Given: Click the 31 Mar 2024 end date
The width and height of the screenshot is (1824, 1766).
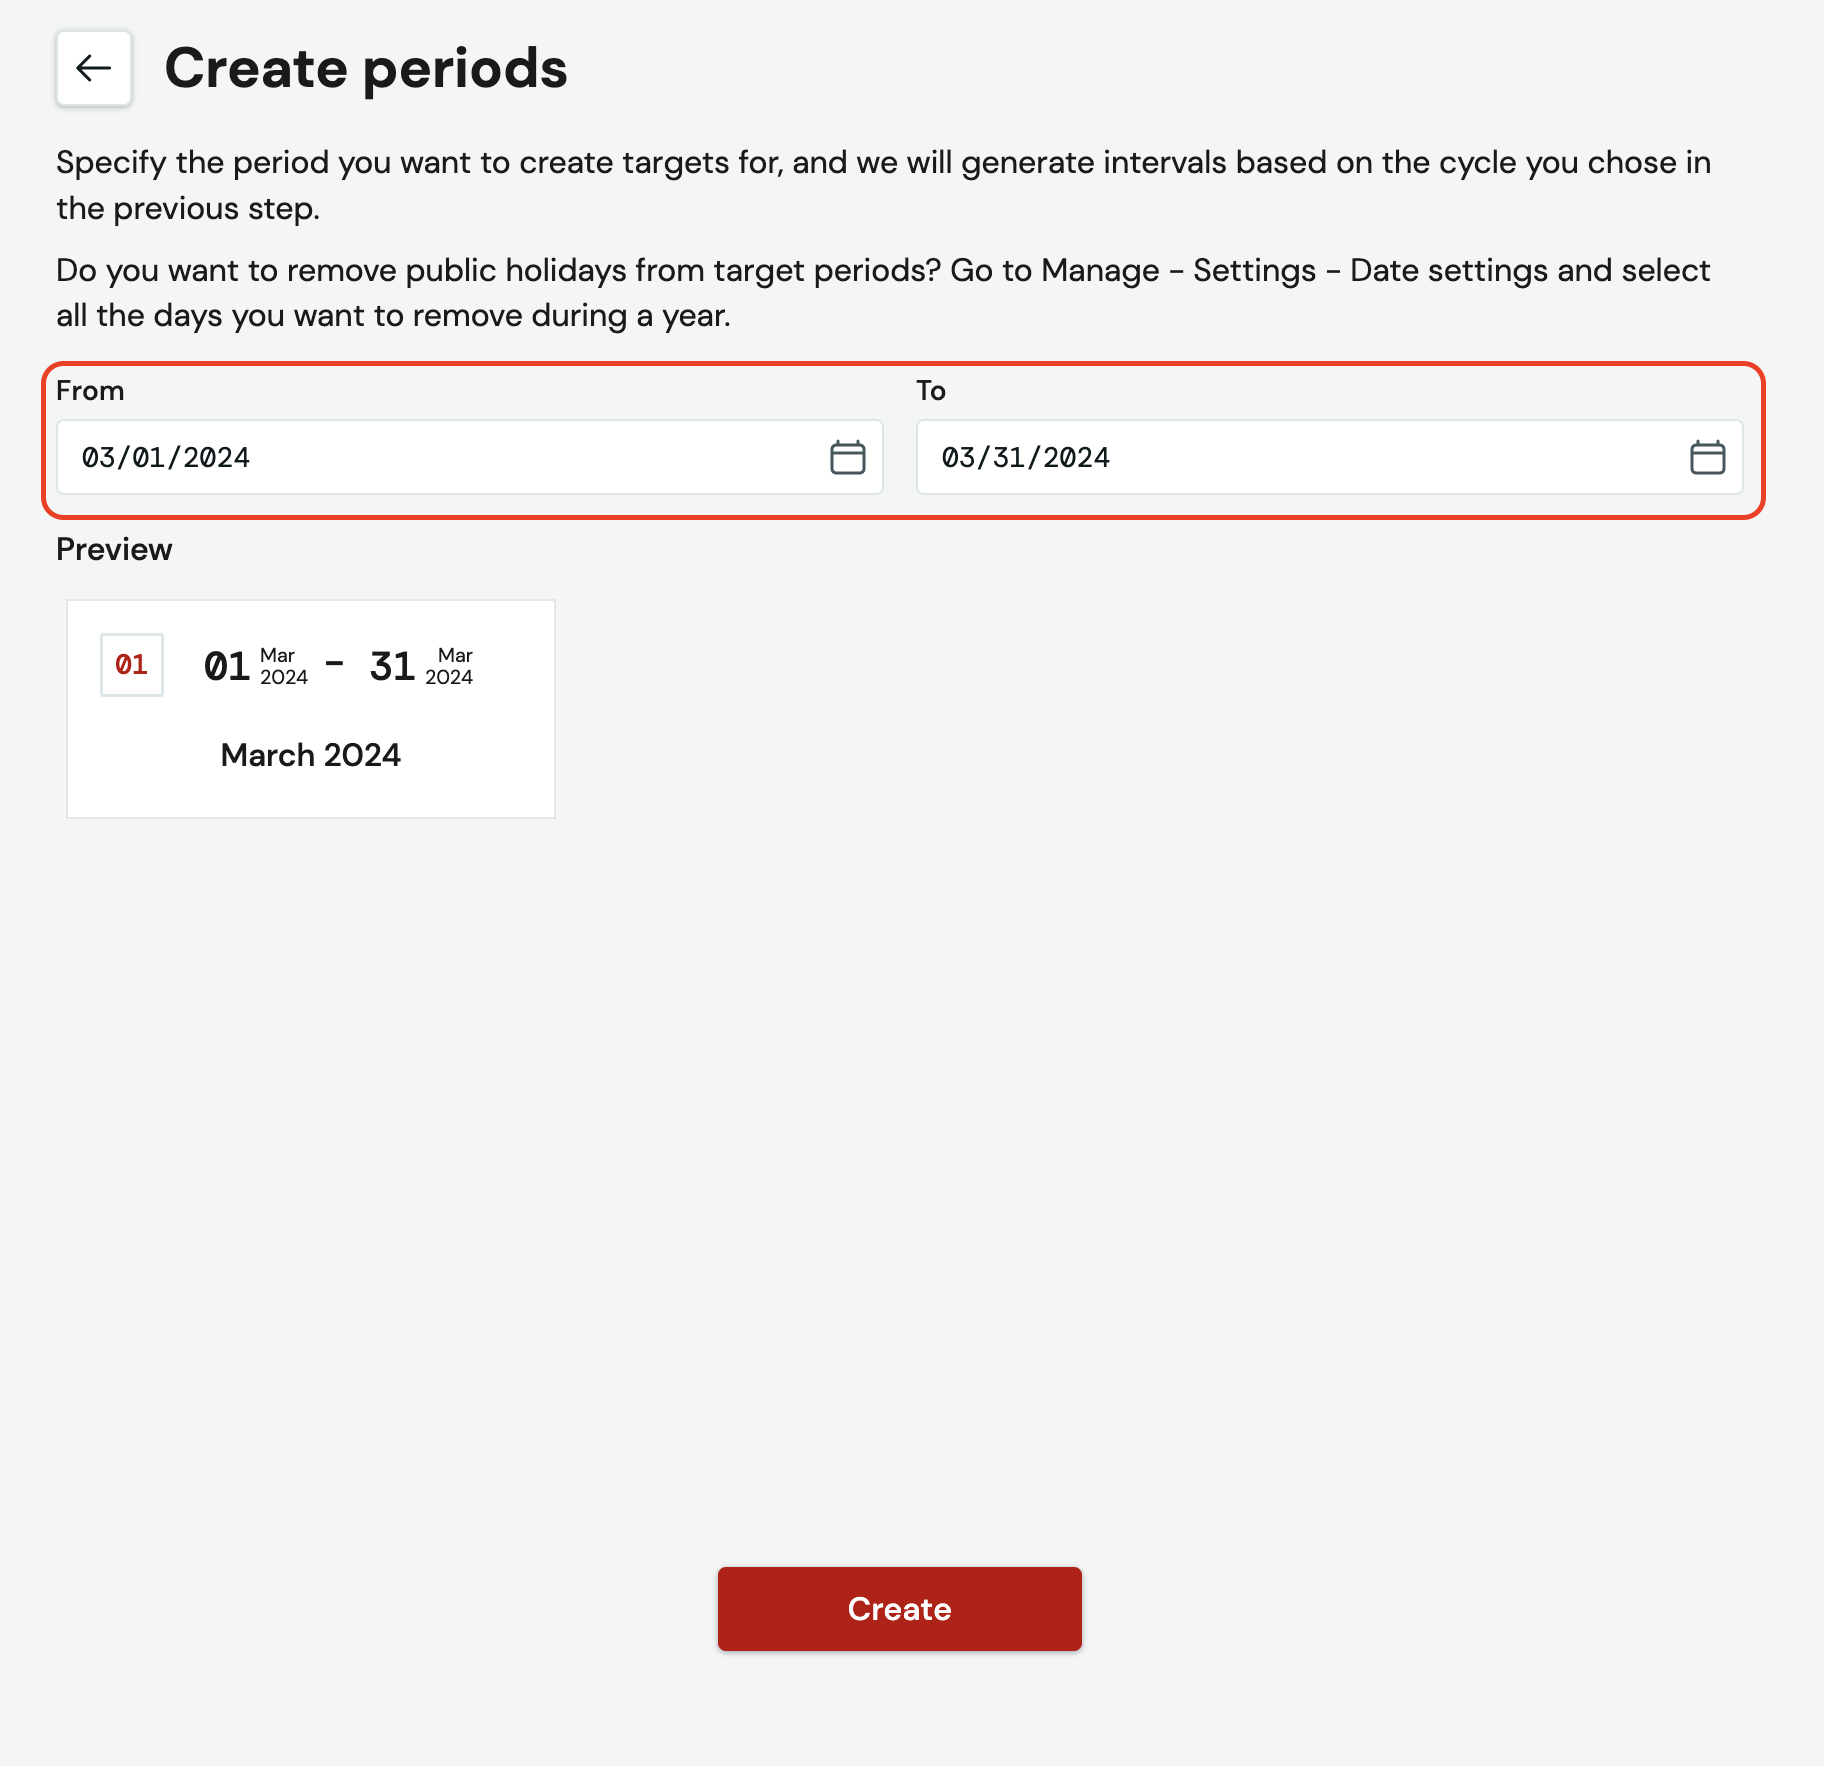Looking at the screenshot, I should coord(421,666).
